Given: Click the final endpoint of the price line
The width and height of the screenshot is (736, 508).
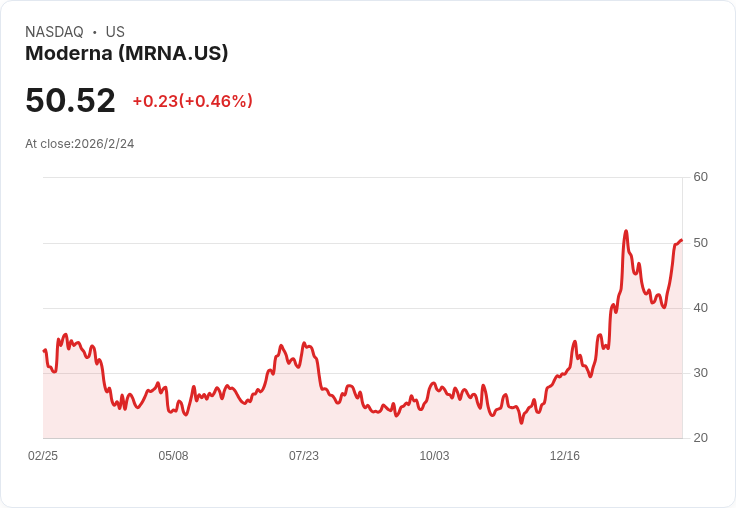Looking at the screenshot, I should click(681, 240).
